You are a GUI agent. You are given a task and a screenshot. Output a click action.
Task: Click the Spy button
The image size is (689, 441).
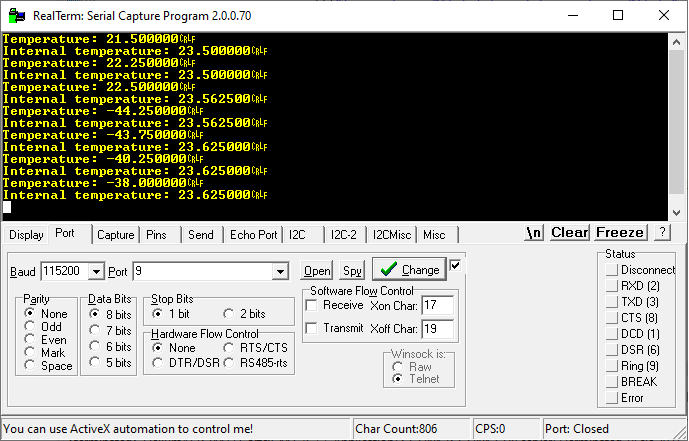(352, 271)
